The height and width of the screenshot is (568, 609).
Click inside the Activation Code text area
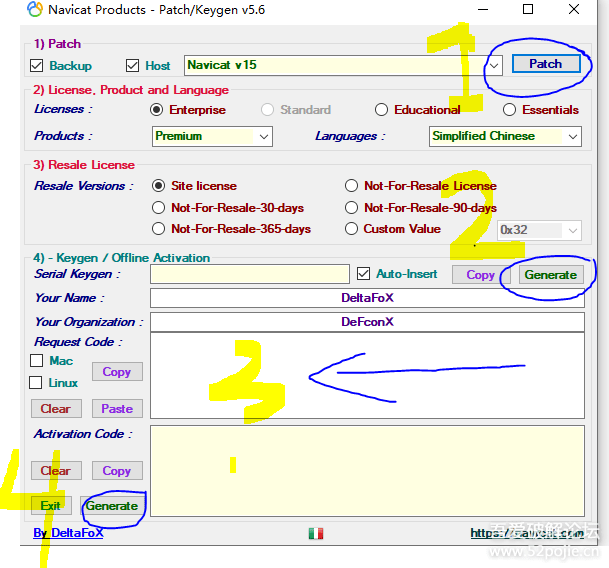[x=367, y=471]
